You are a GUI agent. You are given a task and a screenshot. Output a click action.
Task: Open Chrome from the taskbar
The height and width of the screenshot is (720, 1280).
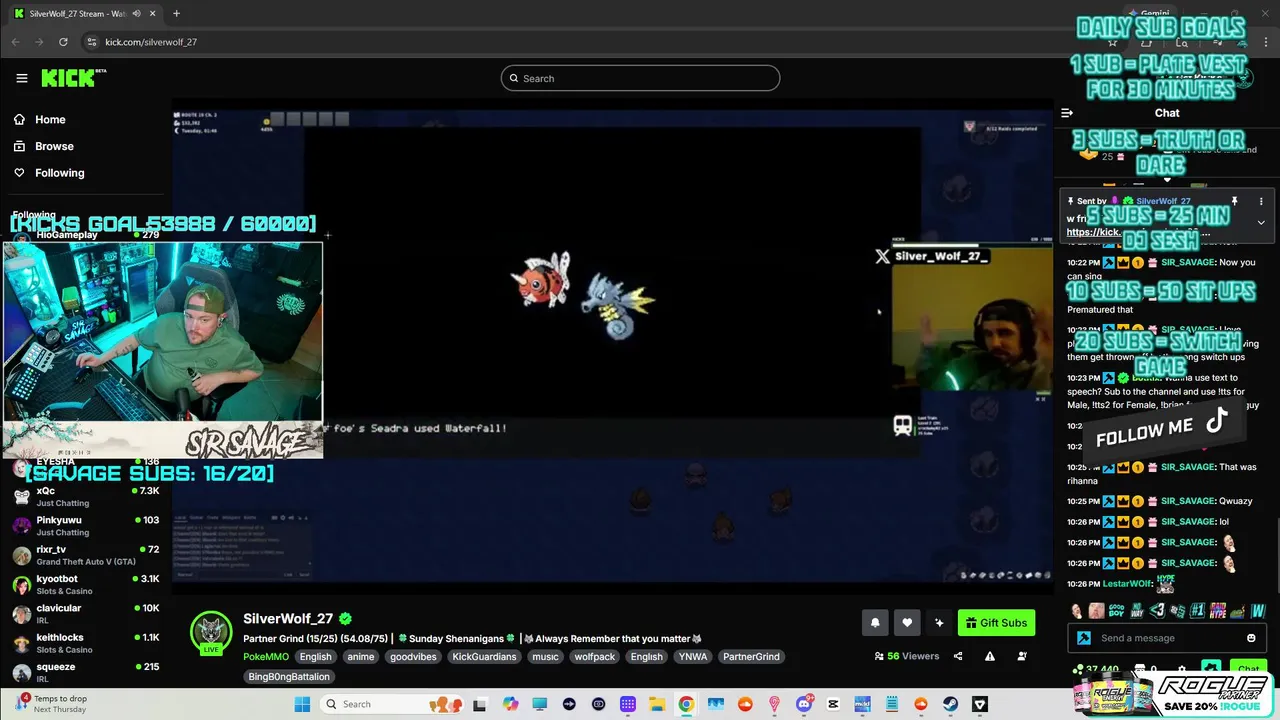686,704
